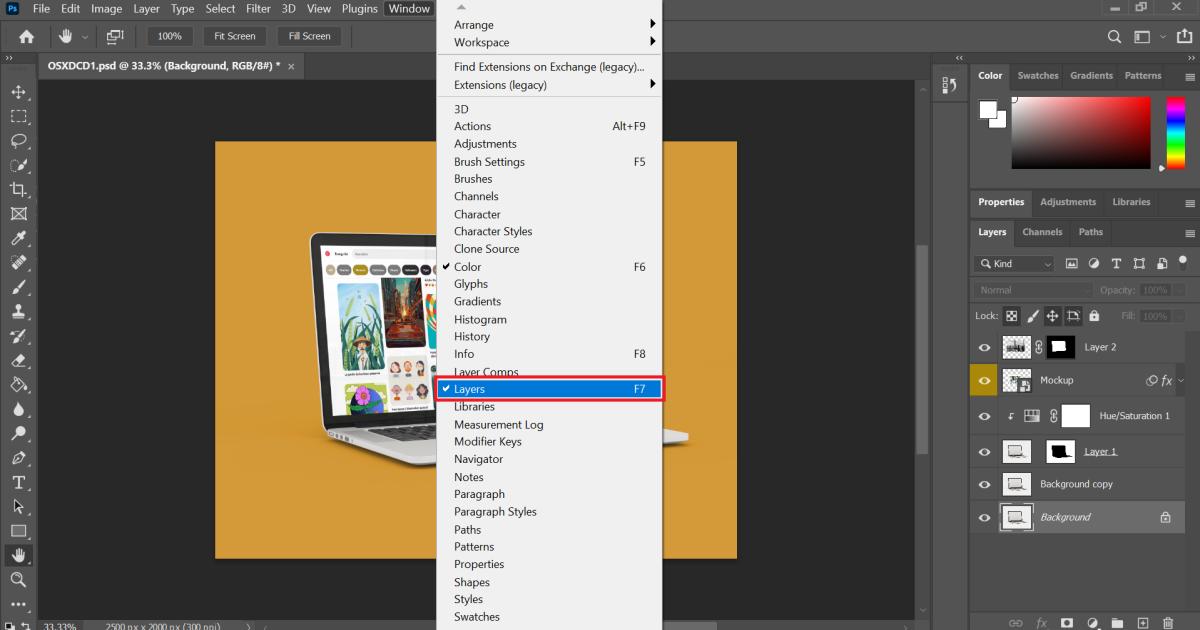This screenshot has height=630, width=1200.
Task: Pick a hue on the rainbow color spectrum slider
Action: [x=1176, y=130]
